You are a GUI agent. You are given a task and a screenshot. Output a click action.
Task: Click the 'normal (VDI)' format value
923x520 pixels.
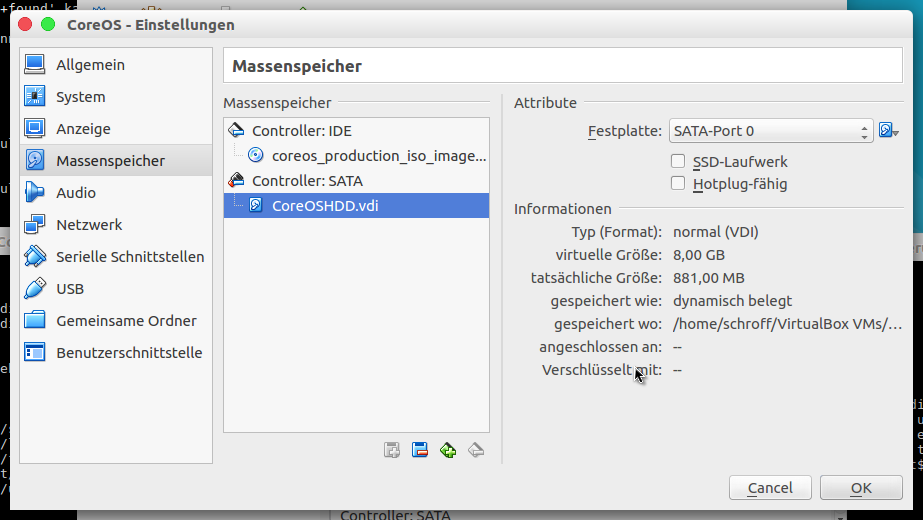click(715, 232)
